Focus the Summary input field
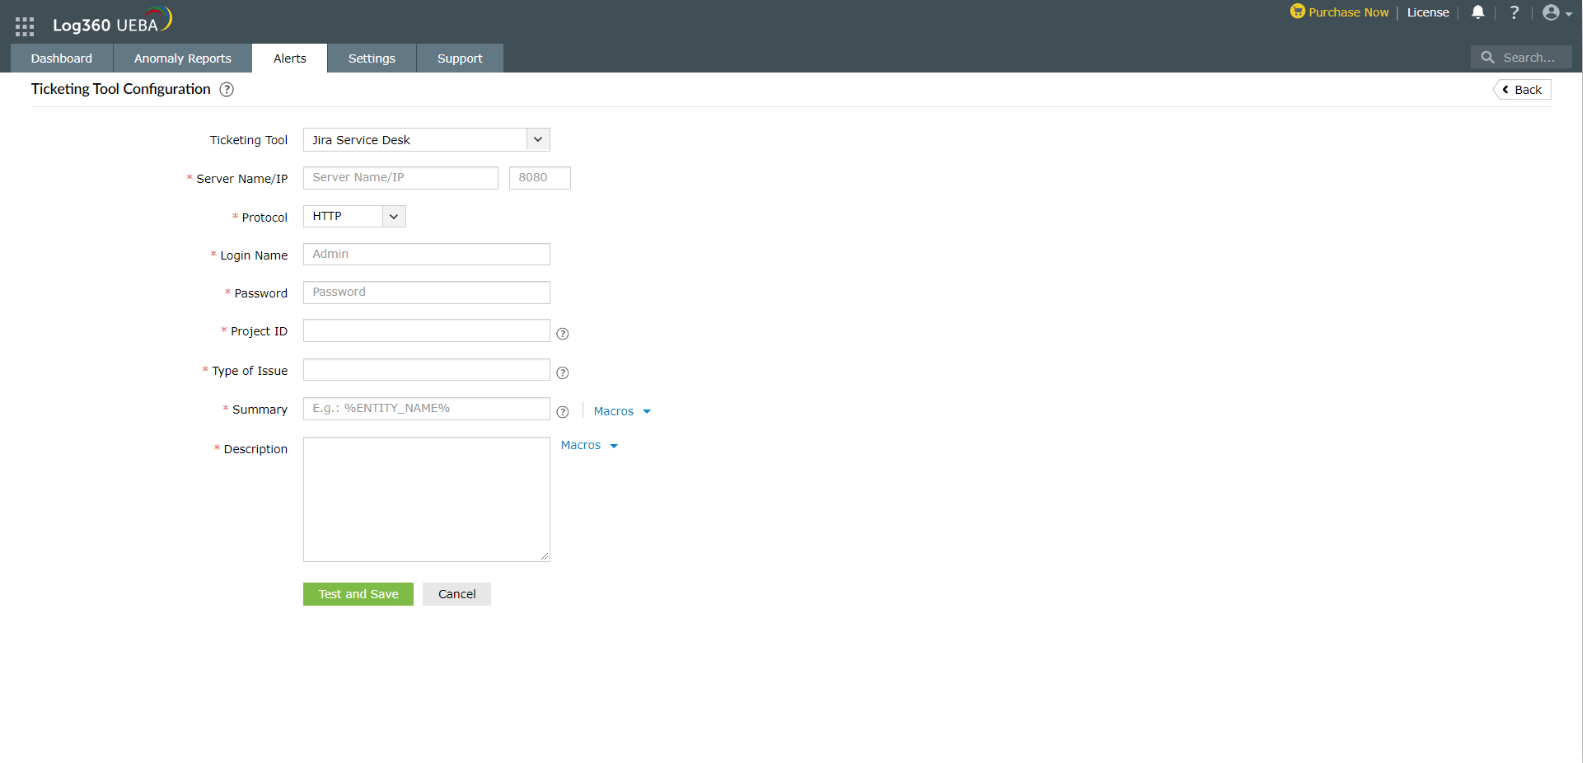The height and width of the screenshot is (763, 1583). click(x=426, y=408)
